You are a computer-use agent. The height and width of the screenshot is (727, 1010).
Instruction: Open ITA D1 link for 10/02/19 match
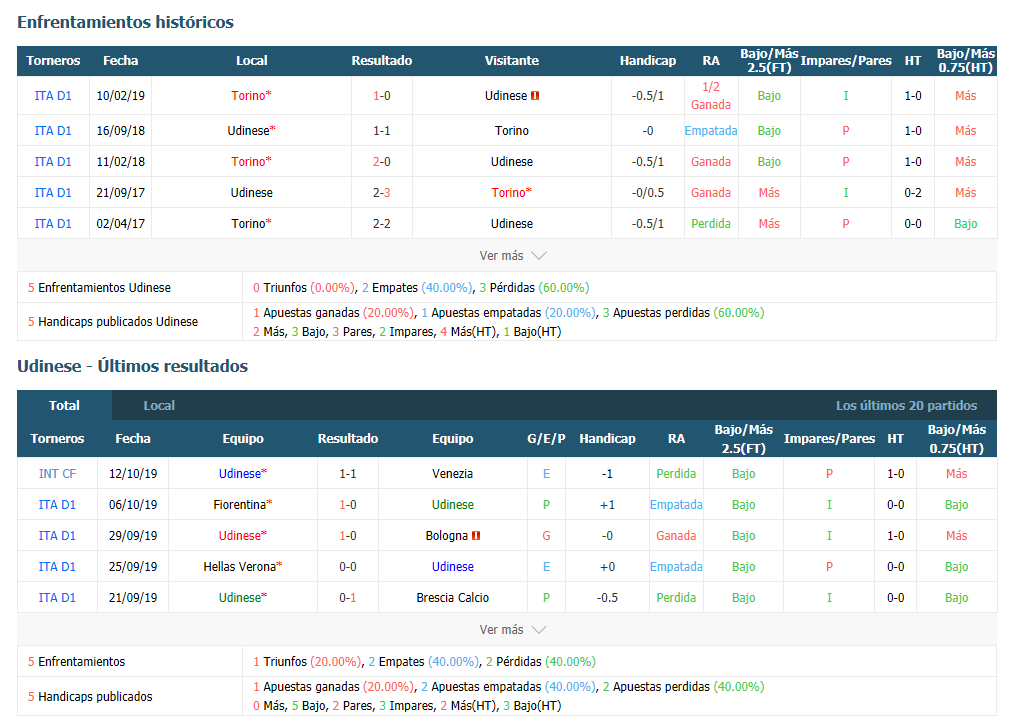pos(53,95)
